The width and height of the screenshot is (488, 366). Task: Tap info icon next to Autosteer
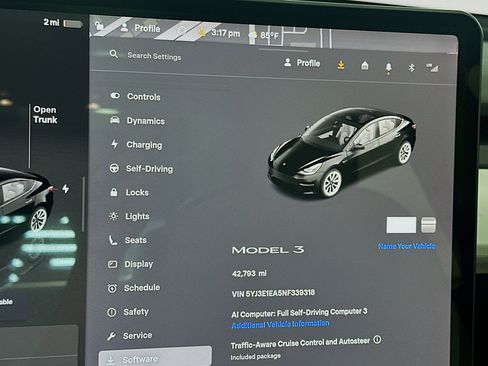point(377,340)
